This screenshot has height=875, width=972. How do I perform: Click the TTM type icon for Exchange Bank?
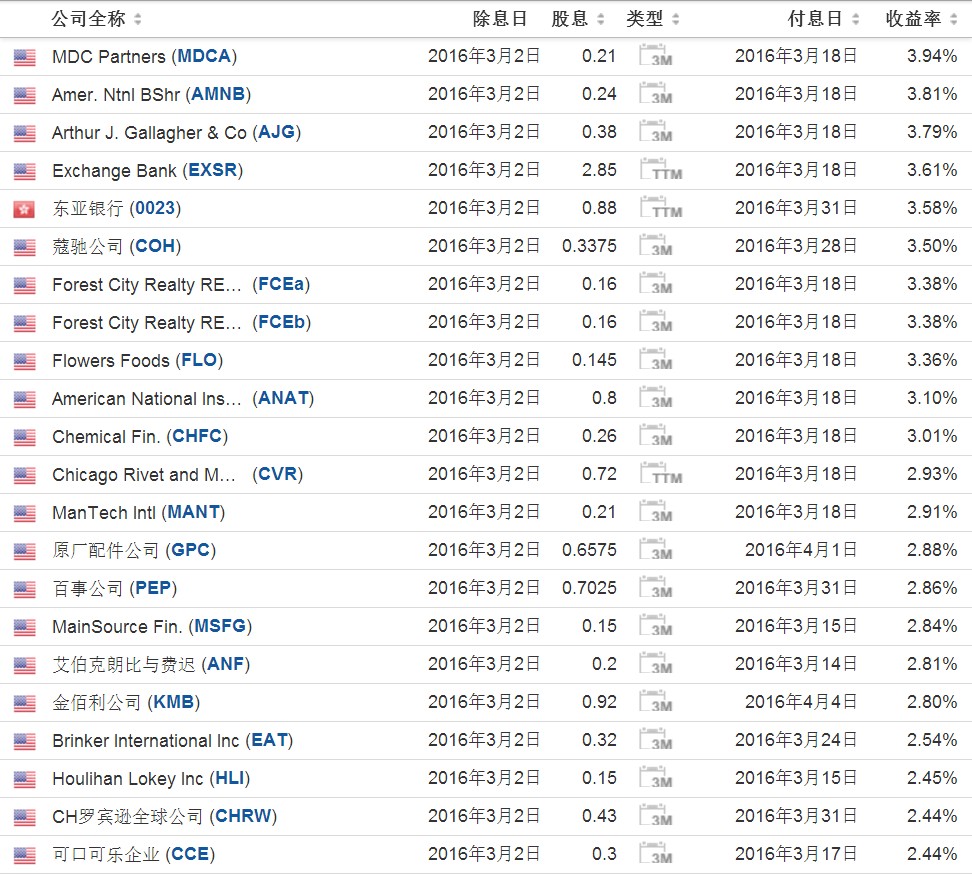coord(659,171)
